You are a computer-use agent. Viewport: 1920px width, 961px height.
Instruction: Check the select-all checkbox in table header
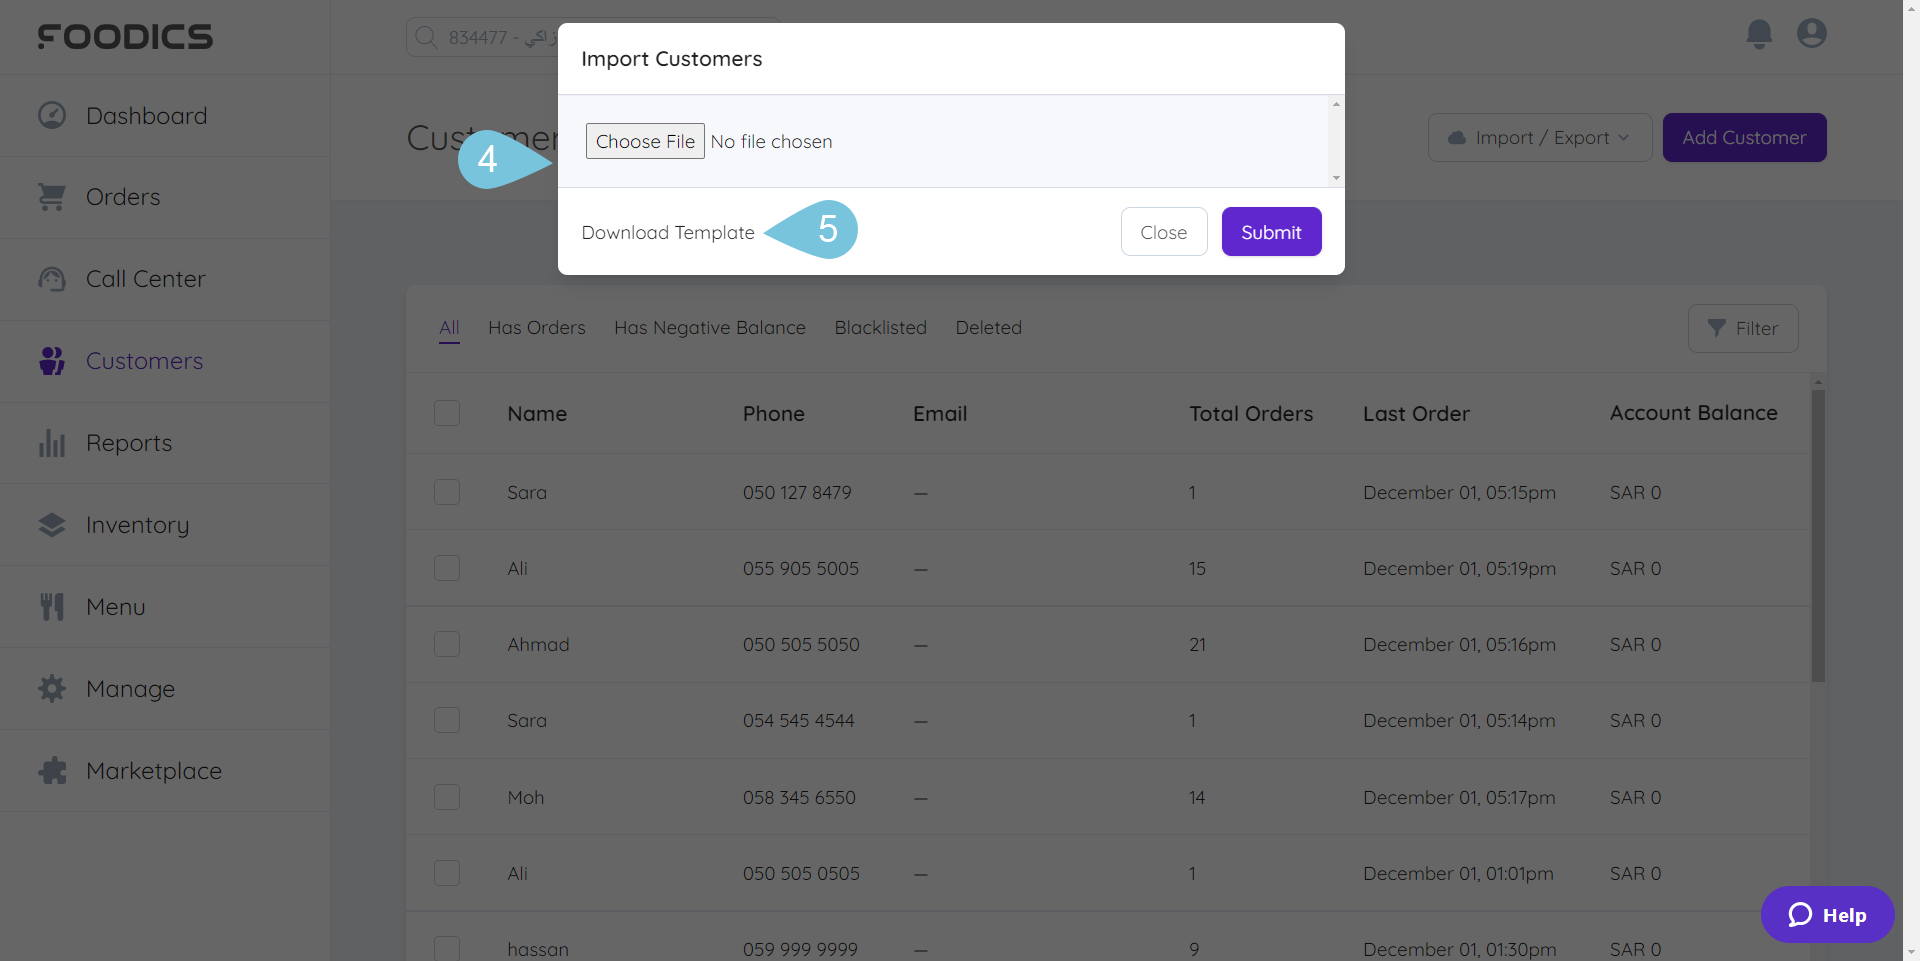[x=447, y=413]
